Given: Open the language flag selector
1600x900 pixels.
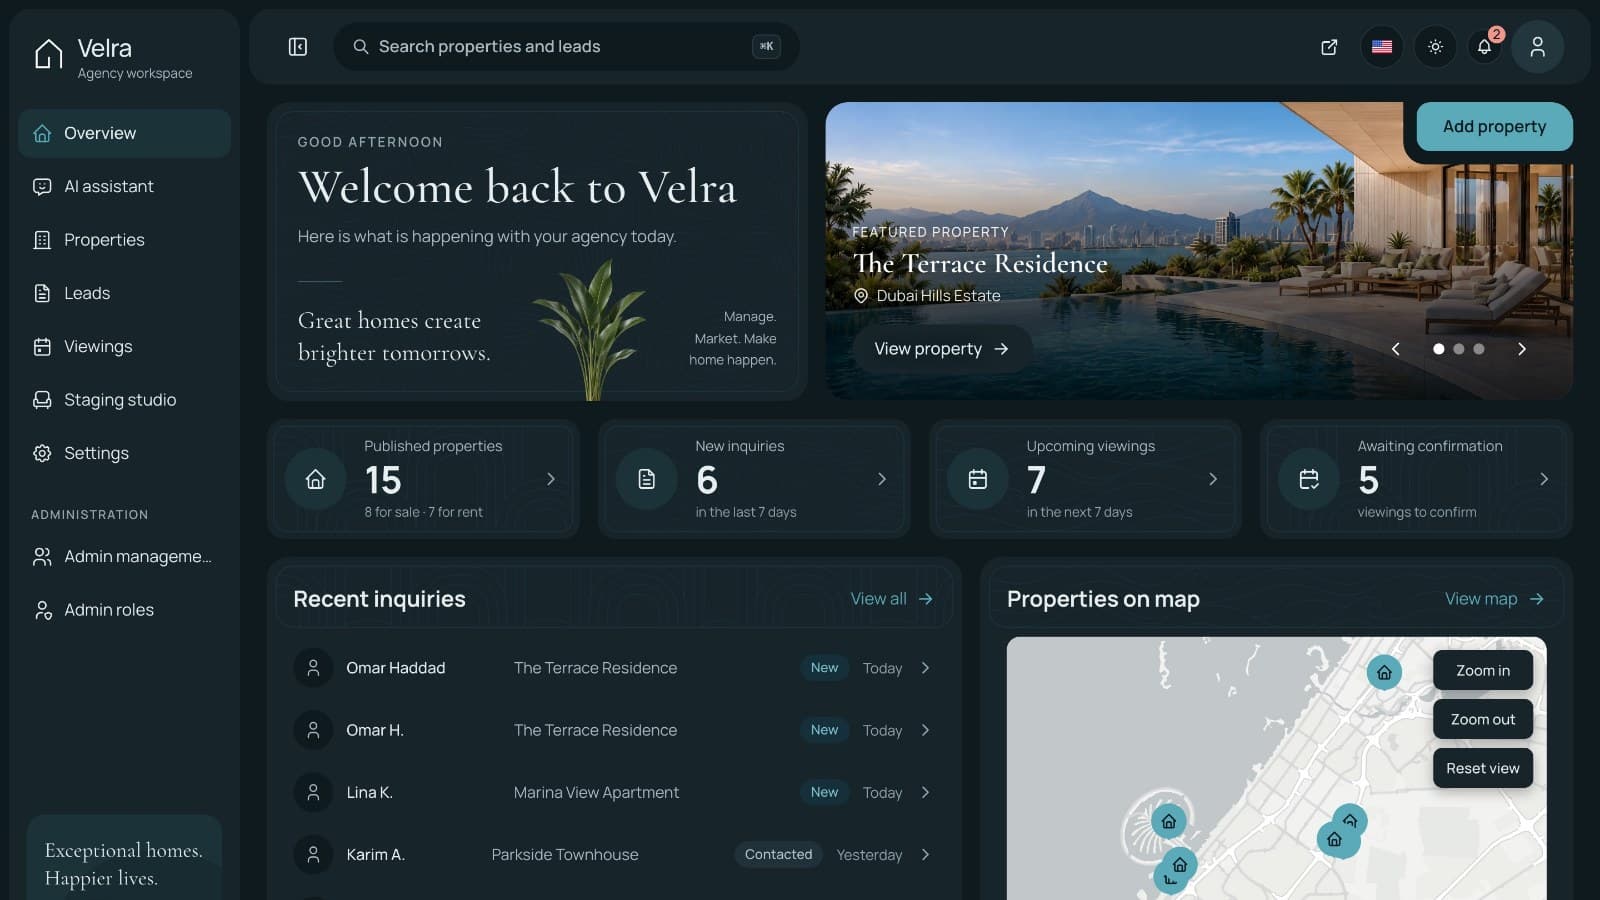Looking at the screenshot, I should tap(1382, 47).
